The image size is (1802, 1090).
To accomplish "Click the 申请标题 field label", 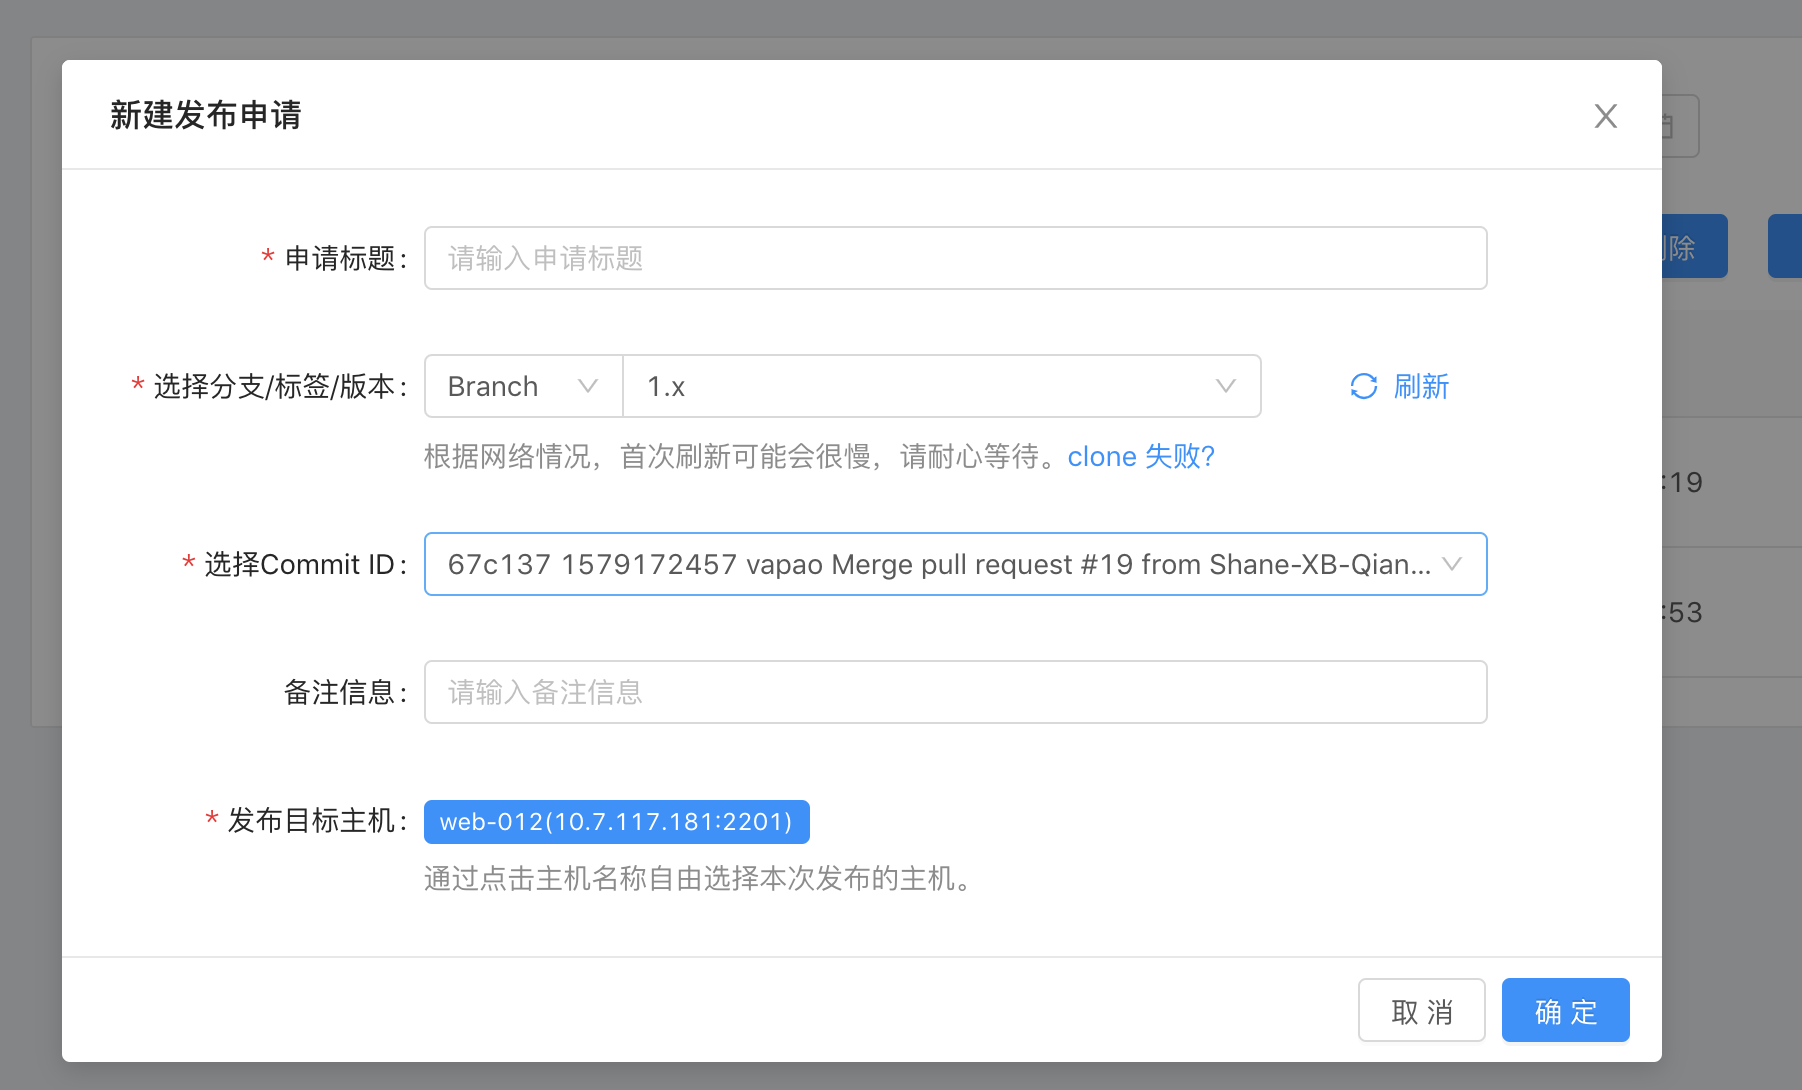I will [x=340, y=258].
